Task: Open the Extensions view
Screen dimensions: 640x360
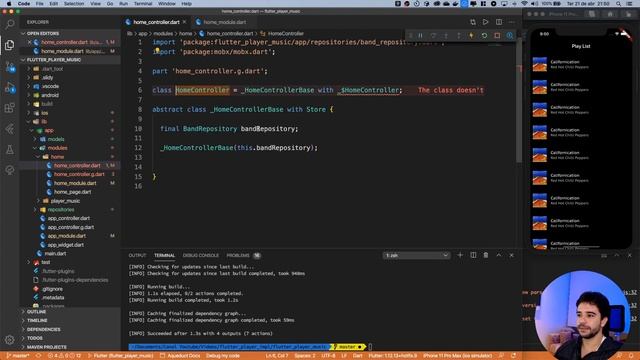Action: pyautogui.click(x=9, y=108)
